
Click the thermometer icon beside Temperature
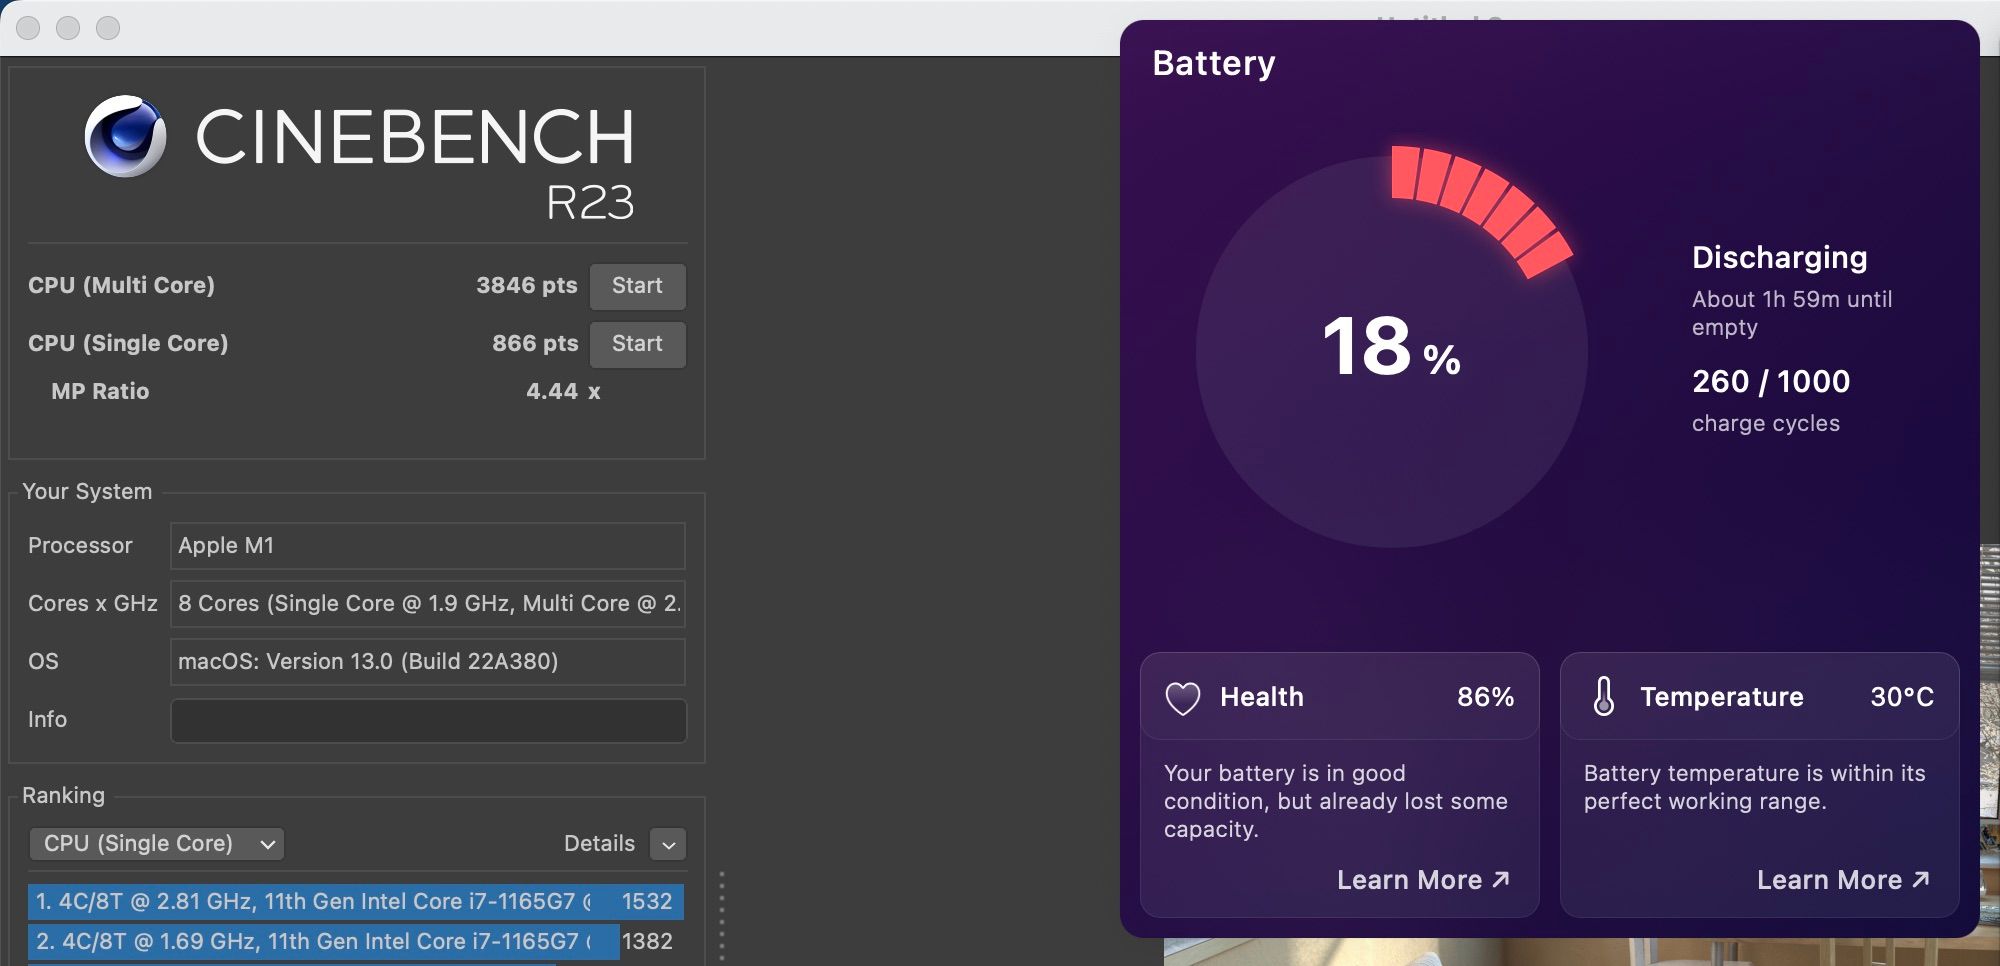coord(1603,696)
